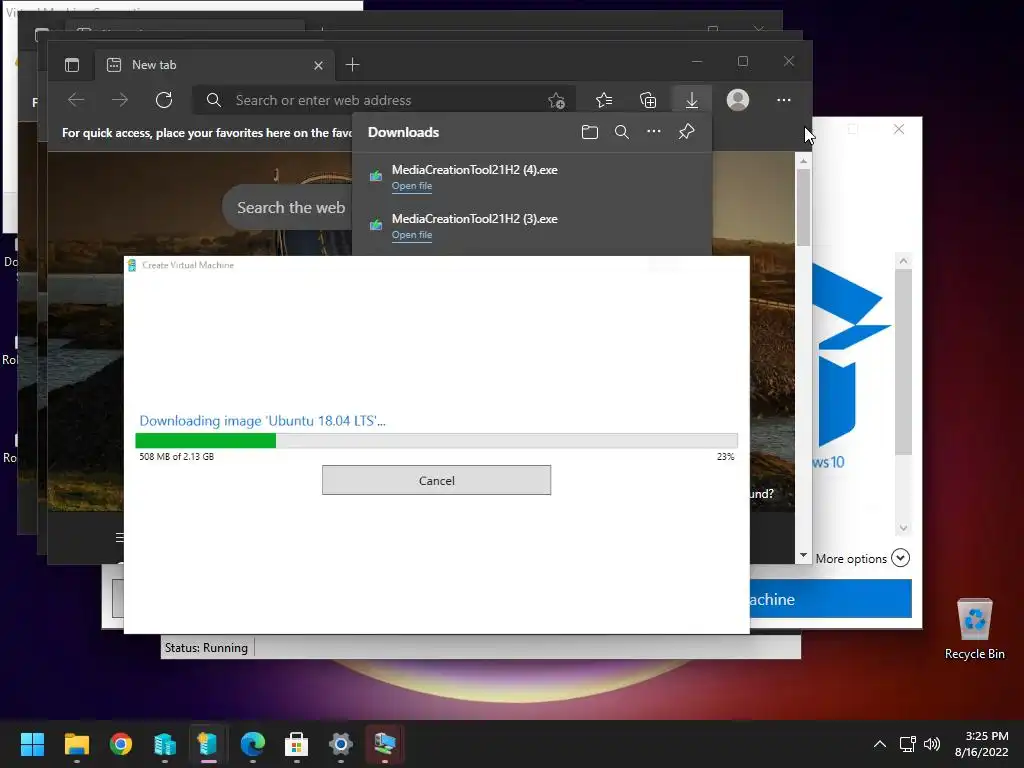Open file for MediaCreationTool21H2 (4).exe
The image size is (1024, 768).
[x=411, y=186]
